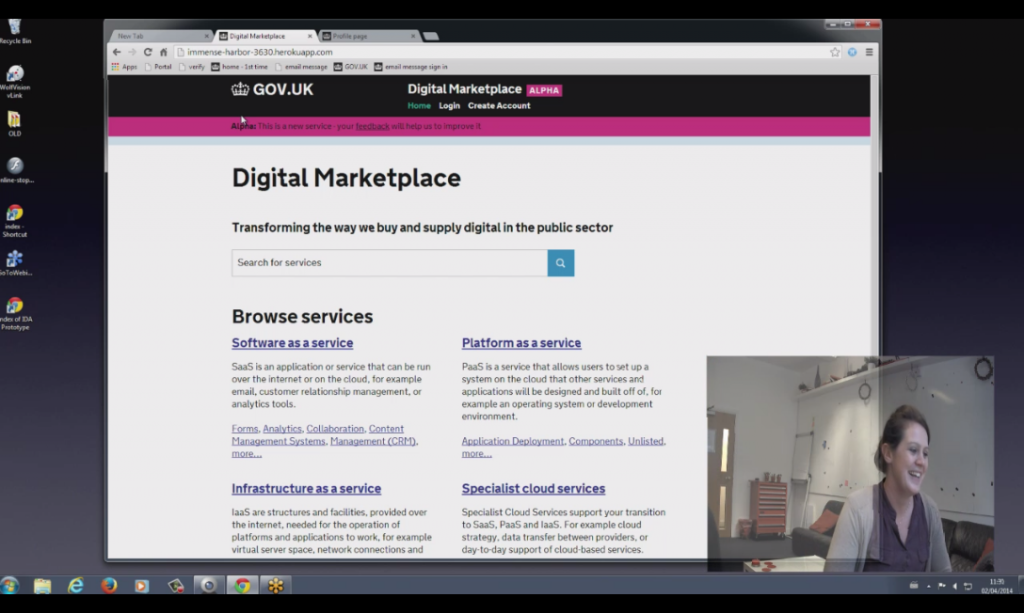Open the 'home - 1st time' bookmark

coord(240,67)
